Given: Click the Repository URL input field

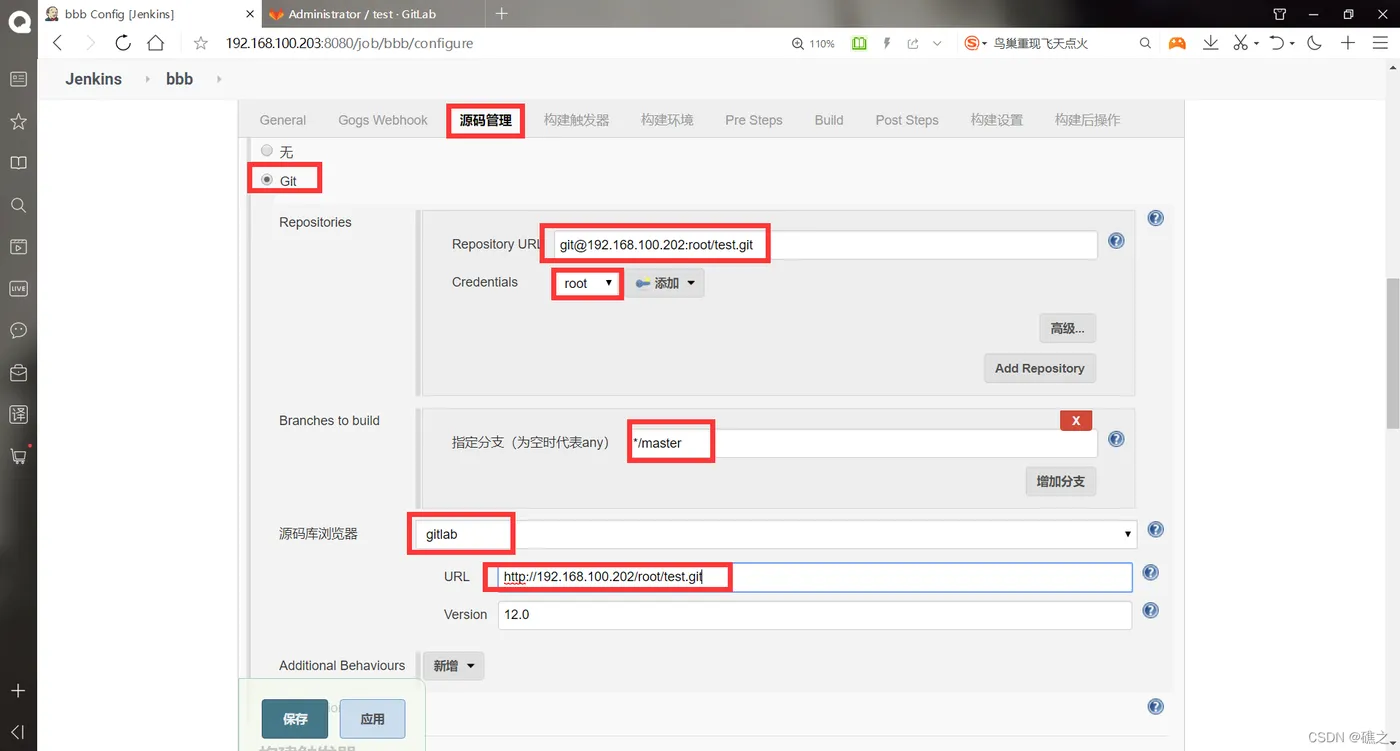Looking at the screenshot, I should tap(825, 244).
